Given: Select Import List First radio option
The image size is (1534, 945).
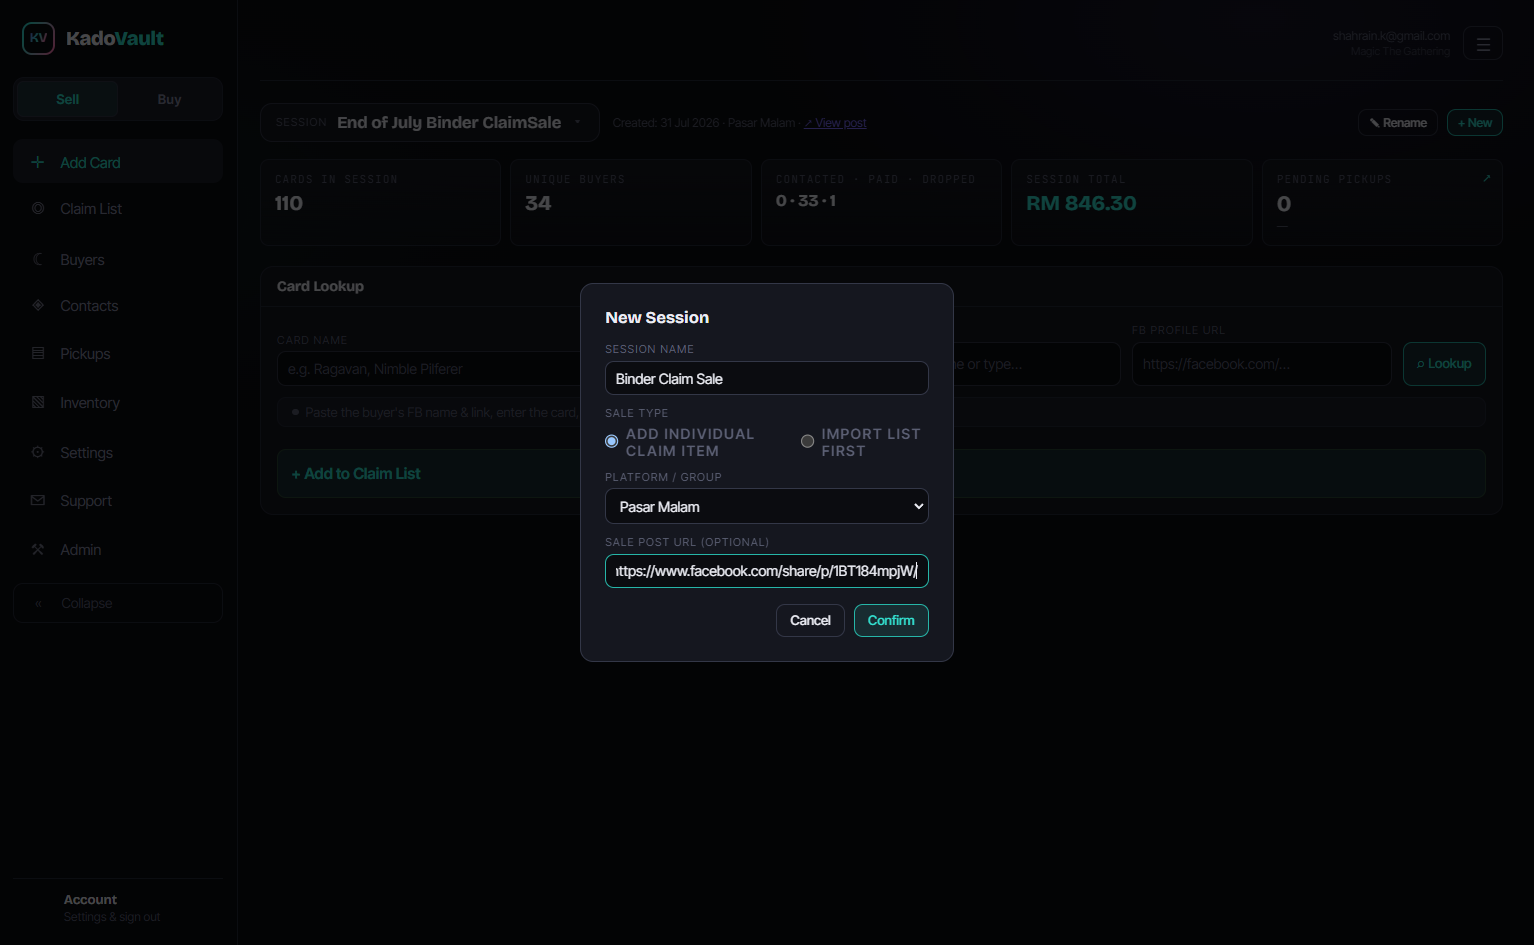Looking at the screenshot, I should (x=807, y=441).
